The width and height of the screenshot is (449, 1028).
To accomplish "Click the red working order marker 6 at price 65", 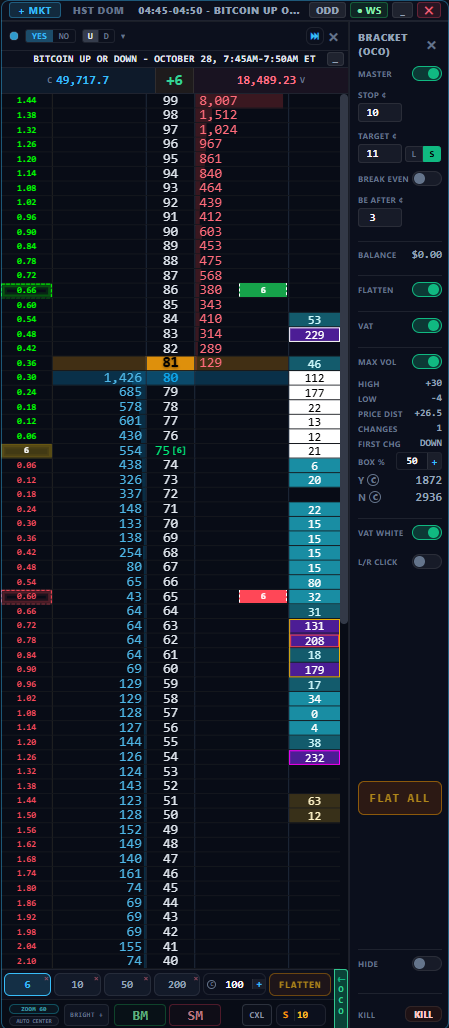I will [263, 596].
